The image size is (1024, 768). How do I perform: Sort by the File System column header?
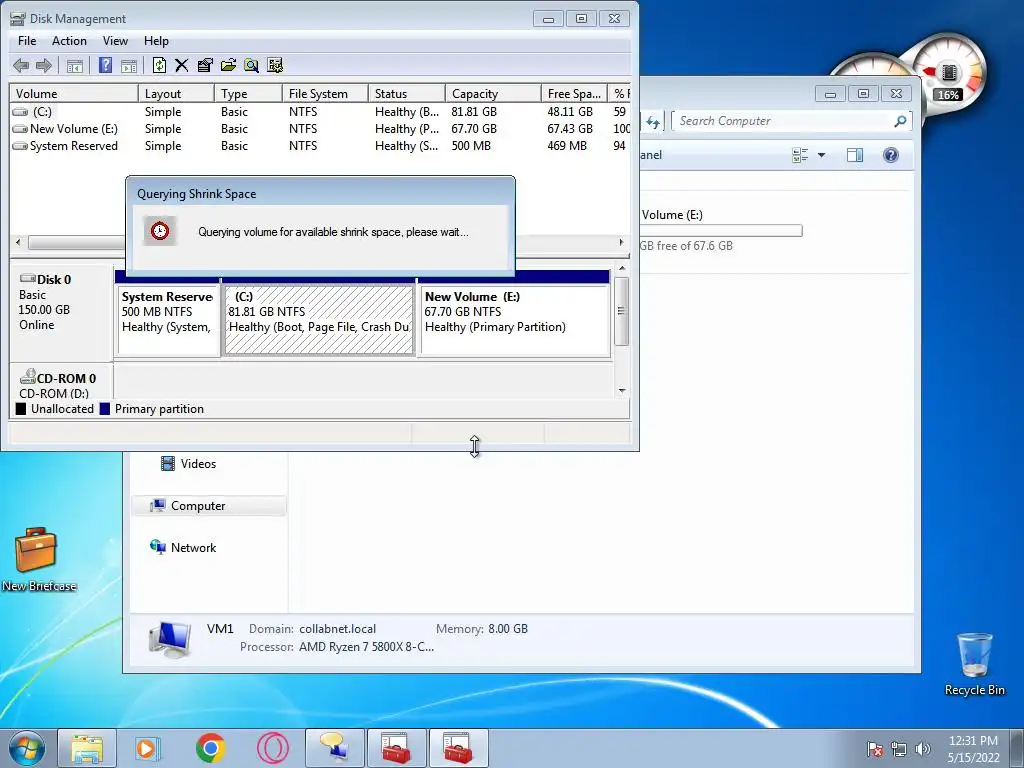[325, 93]
